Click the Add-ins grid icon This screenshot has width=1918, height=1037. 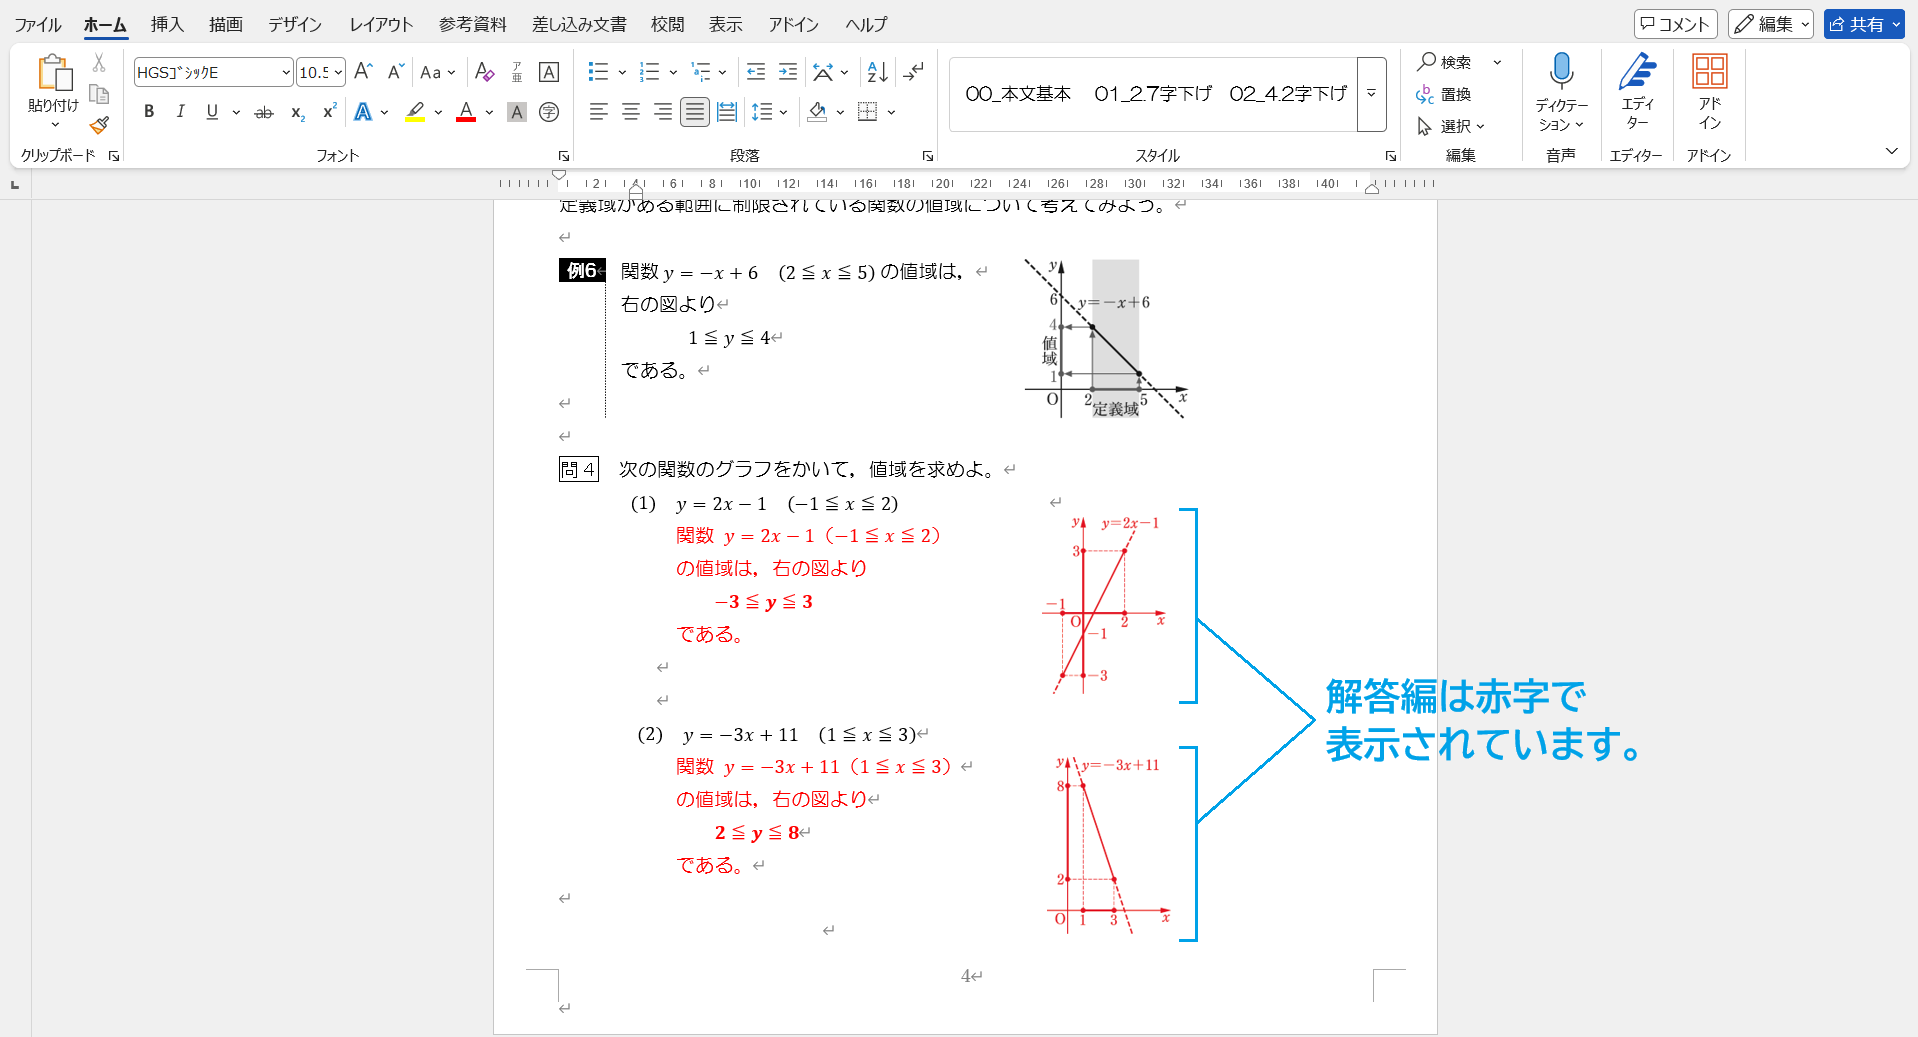(x=1709, y=72)
